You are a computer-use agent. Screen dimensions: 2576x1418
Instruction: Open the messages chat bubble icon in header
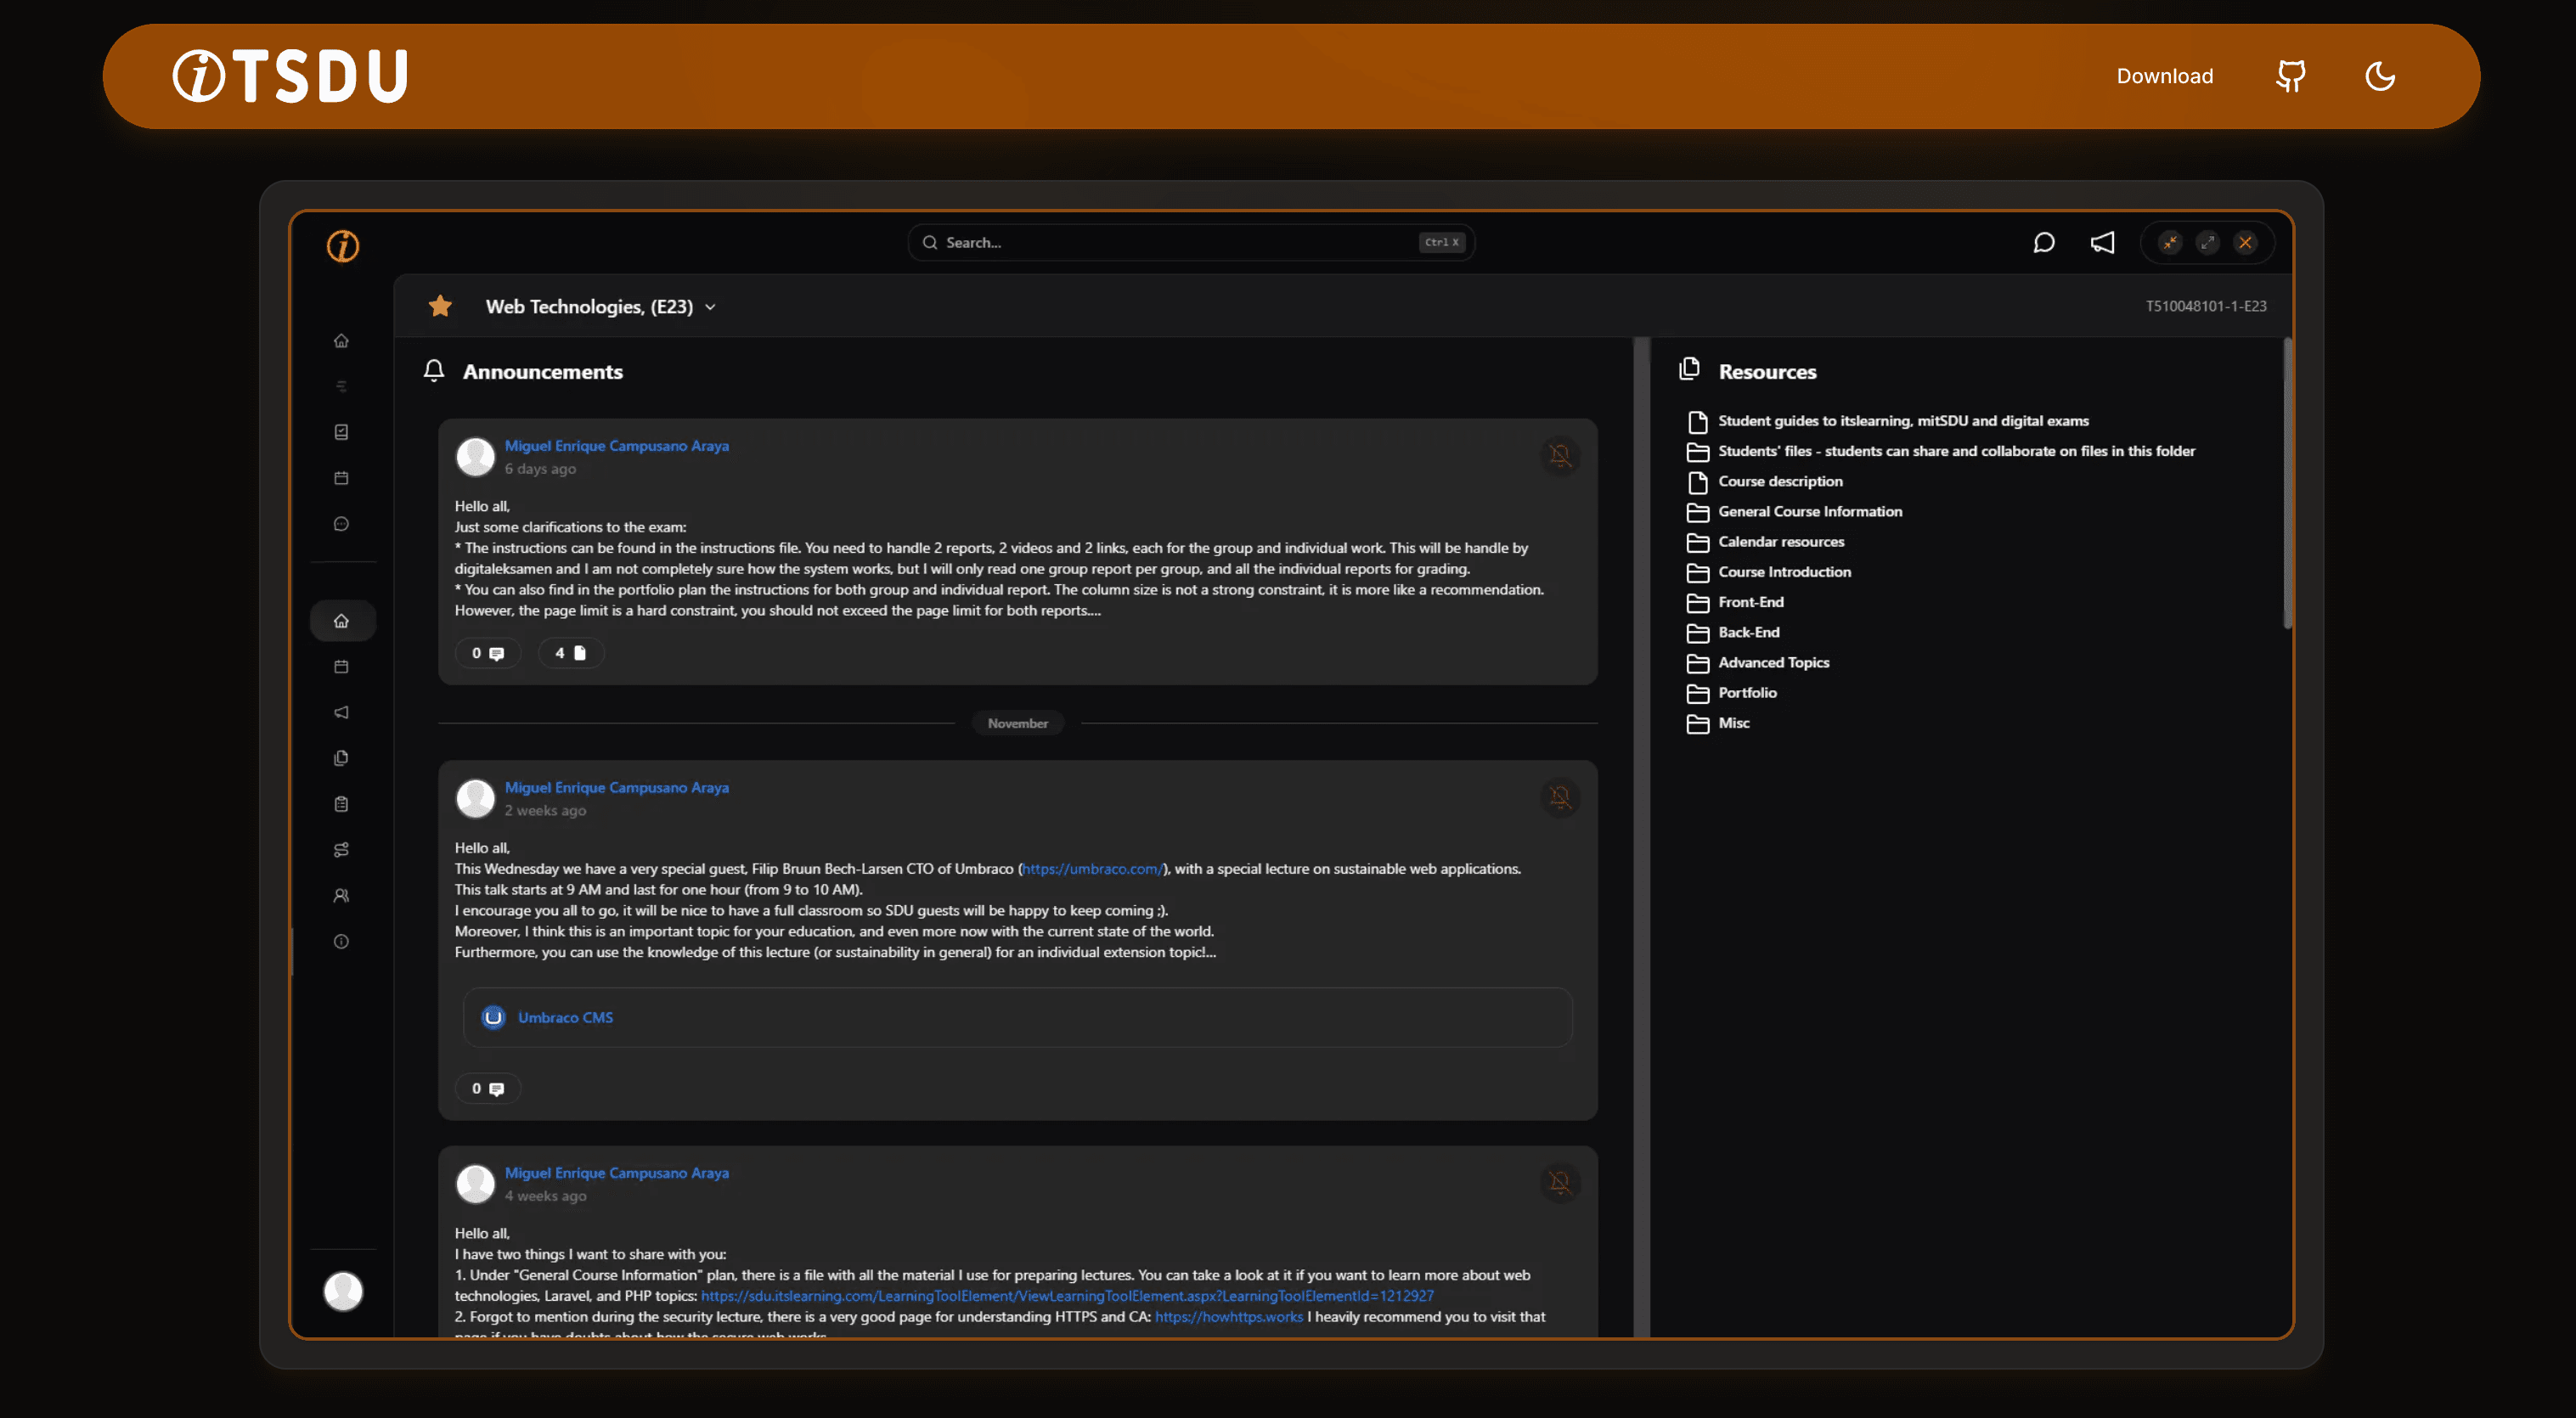(x=2043, y=243)
